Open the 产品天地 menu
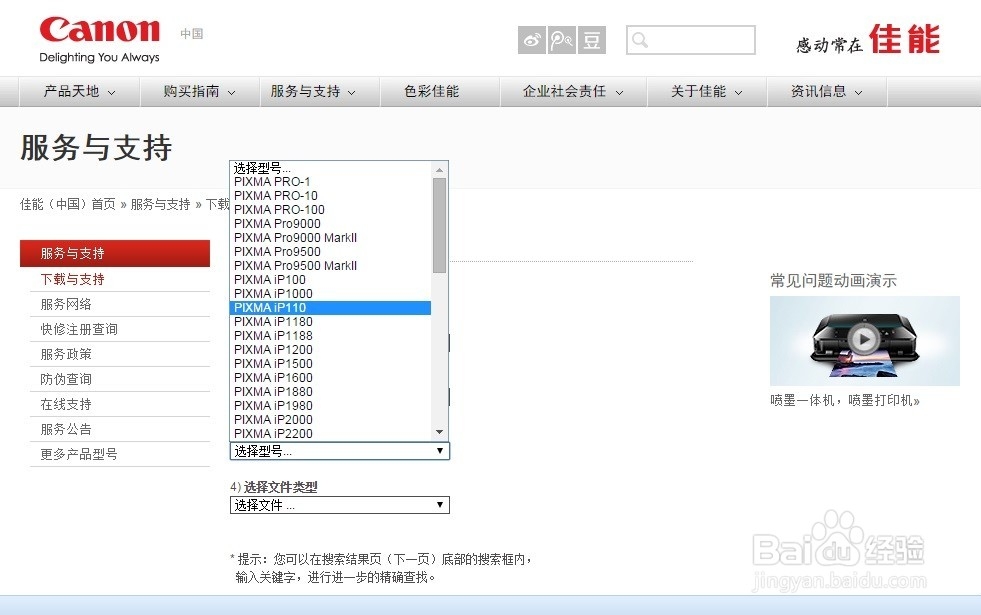 [79, 91]
